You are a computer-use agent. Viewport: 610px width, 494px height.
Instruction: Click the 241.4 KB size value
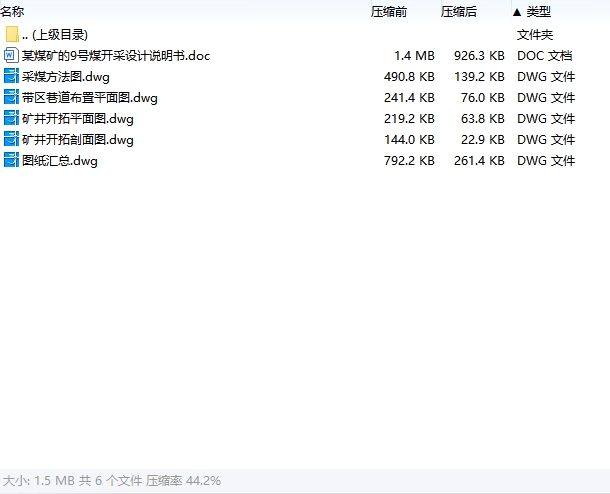409,98
